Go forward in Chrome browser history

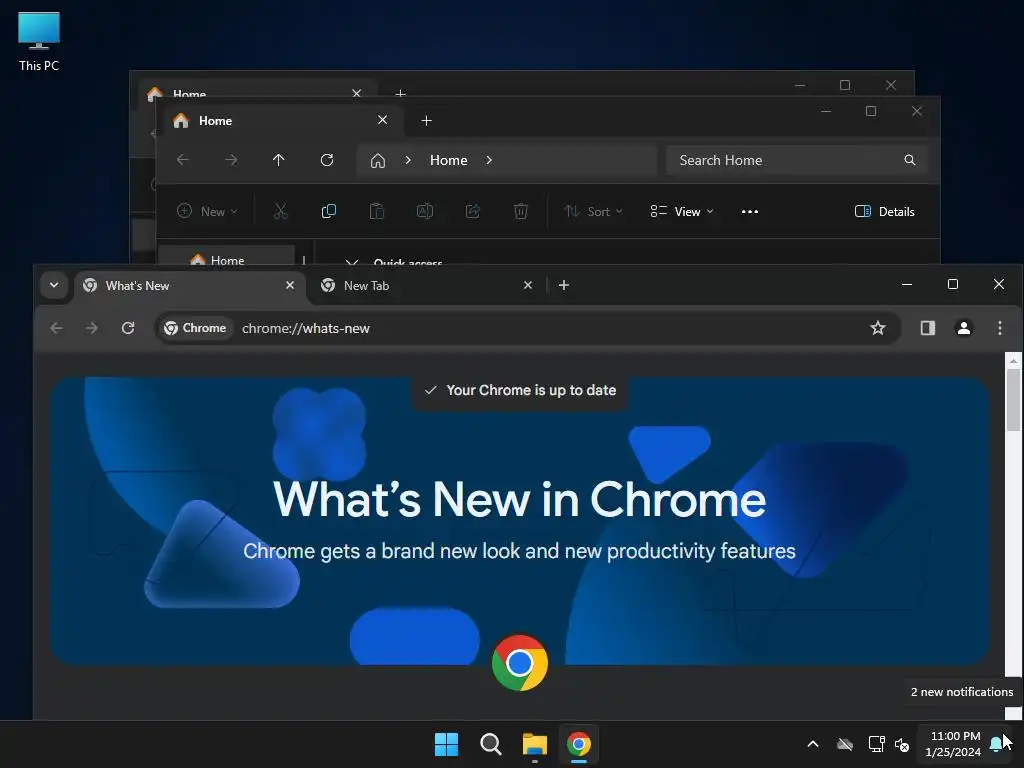(x=92, y=328)
